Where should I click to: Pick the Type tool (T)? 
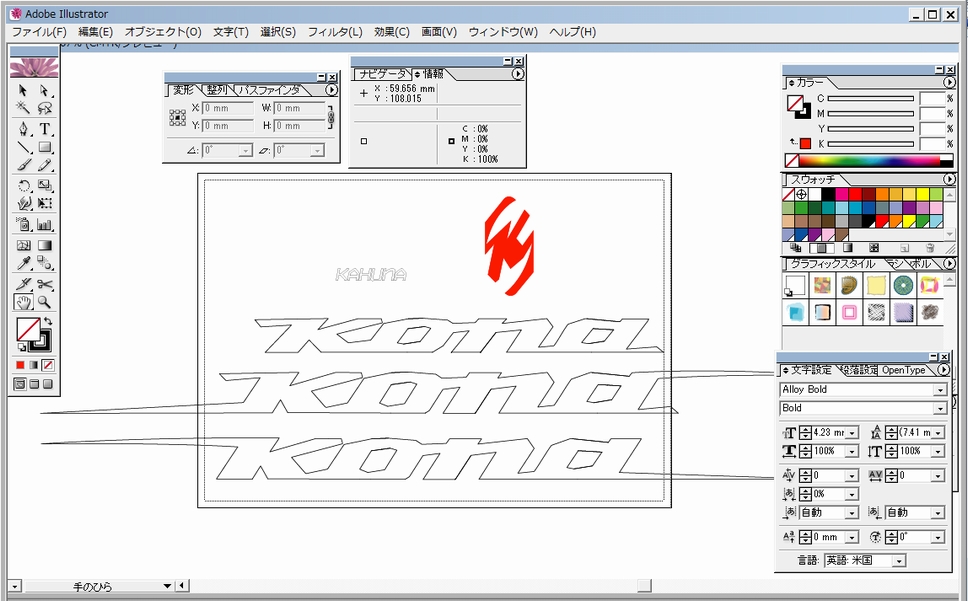point(45,129)
